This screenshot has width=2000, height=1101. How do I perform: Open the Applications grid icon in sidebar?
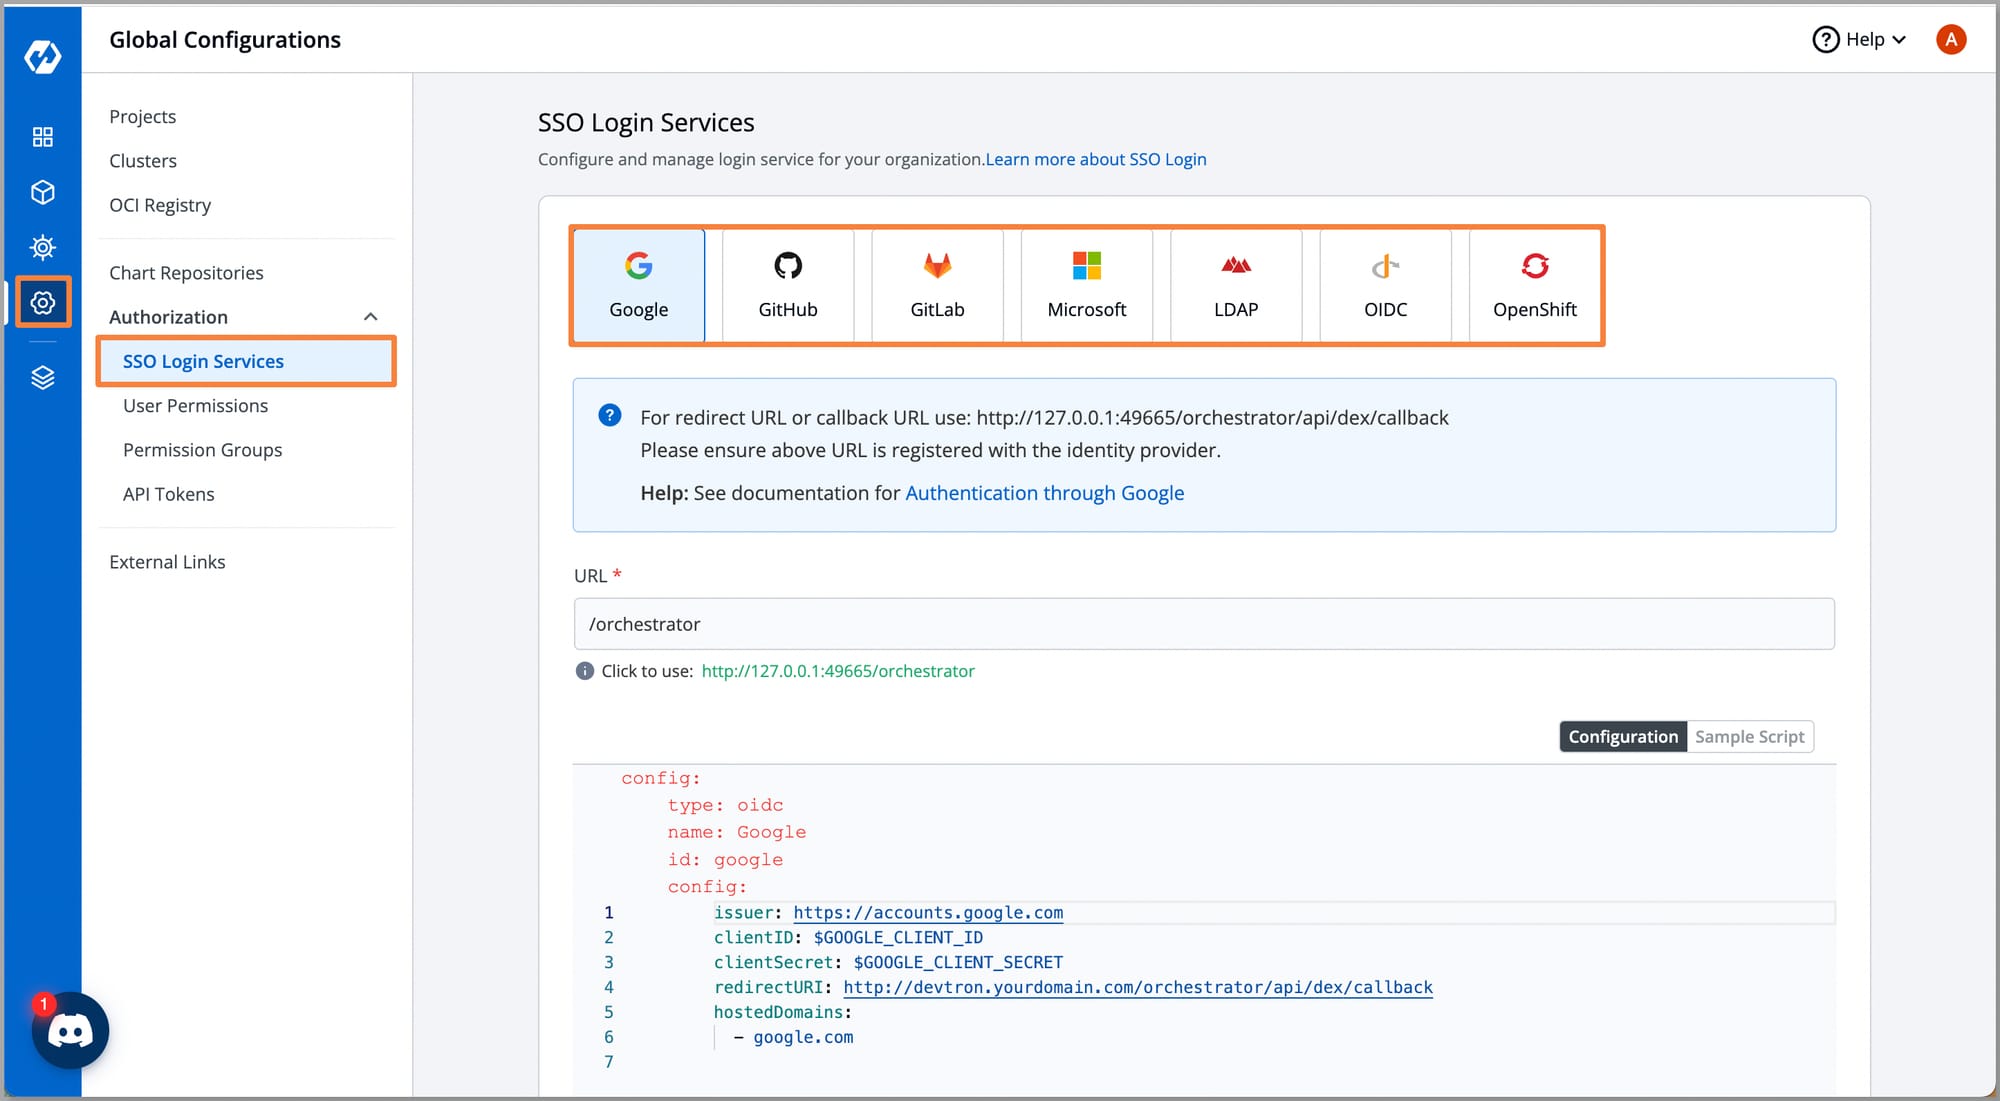click(x=42, y=137)
